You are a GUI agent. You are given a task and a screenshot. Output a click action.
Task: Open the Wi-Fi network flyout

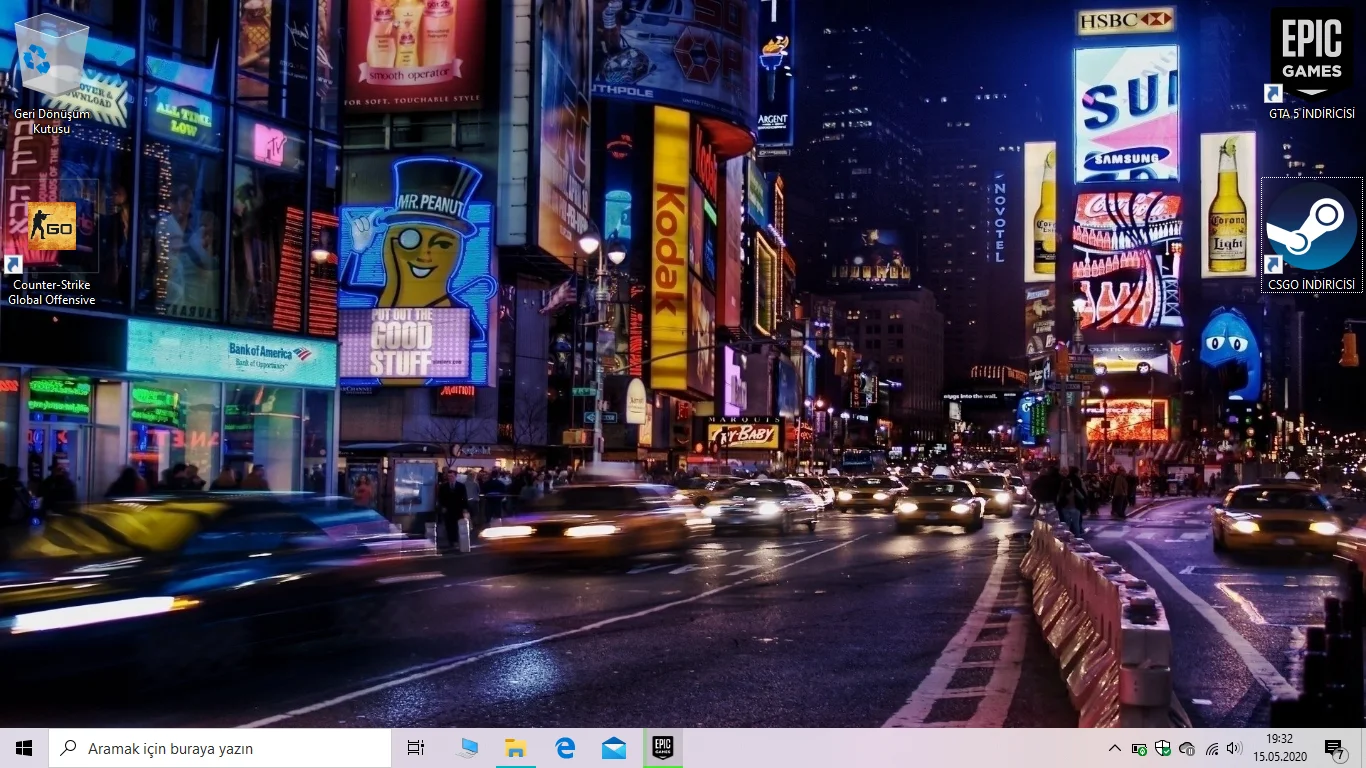[x=1211, y=748]
